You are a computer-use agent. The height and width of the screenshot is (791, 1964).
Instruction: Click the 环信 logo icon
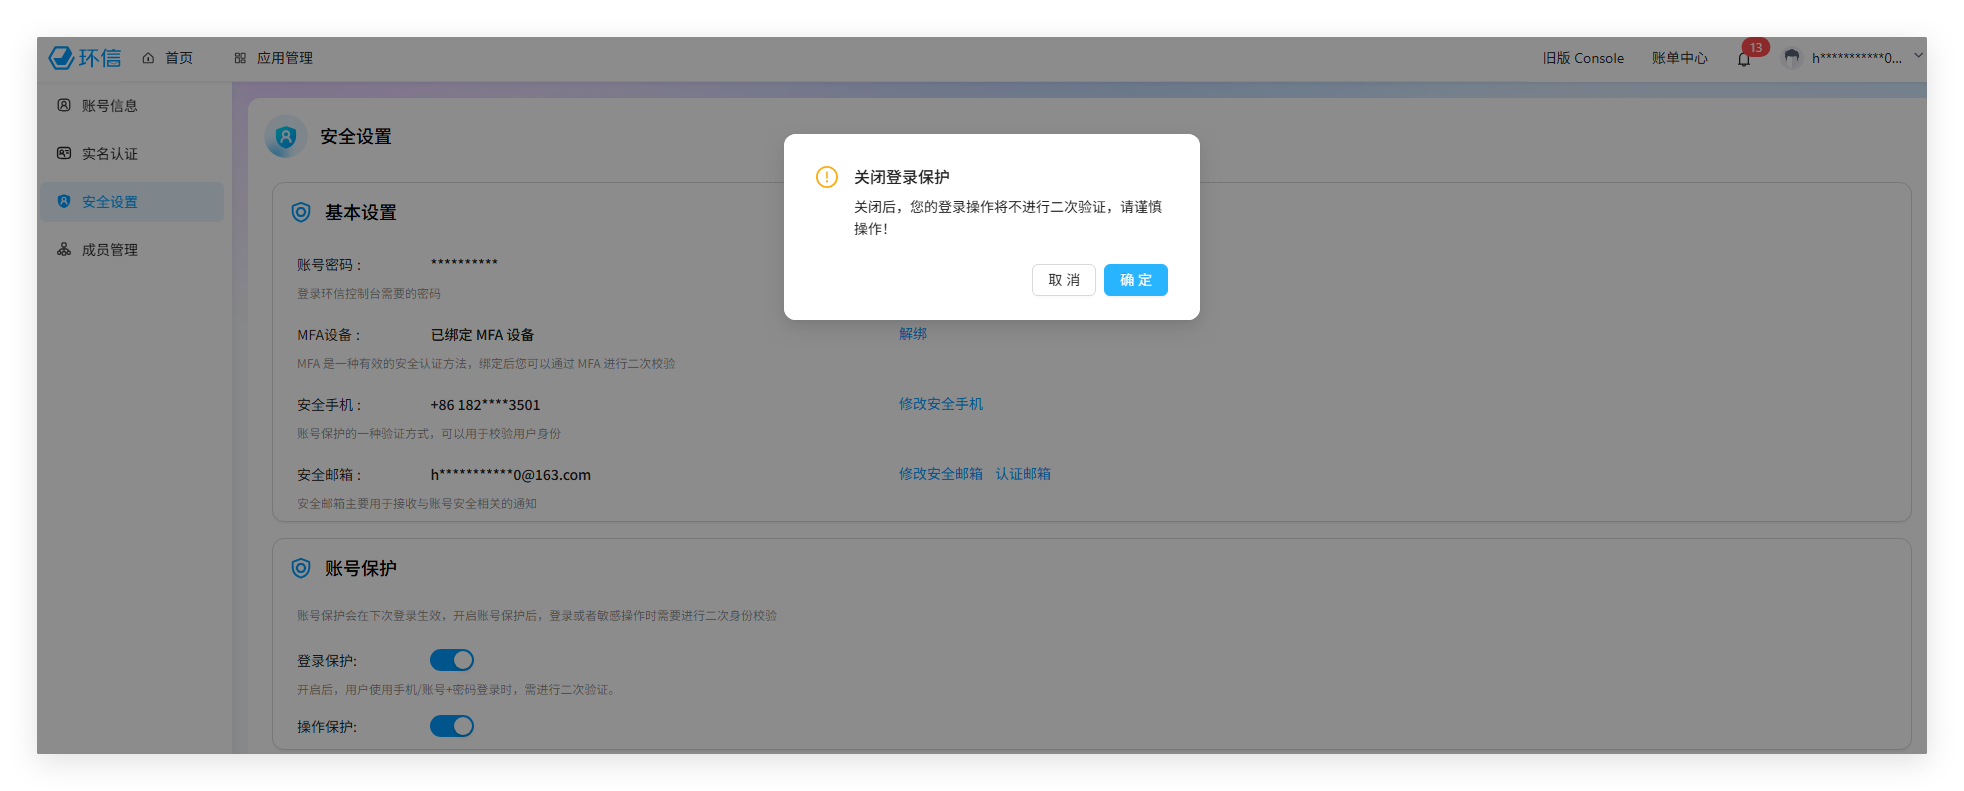pos(62,58)
